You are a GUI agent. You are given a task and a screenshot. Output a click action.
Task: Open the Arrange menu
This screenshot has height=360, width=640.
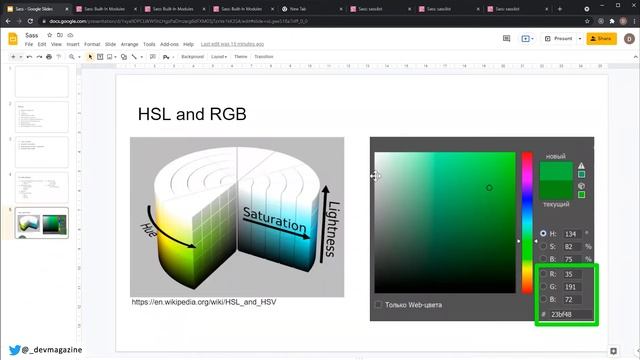pyautogui.click(x=129, y=44)
